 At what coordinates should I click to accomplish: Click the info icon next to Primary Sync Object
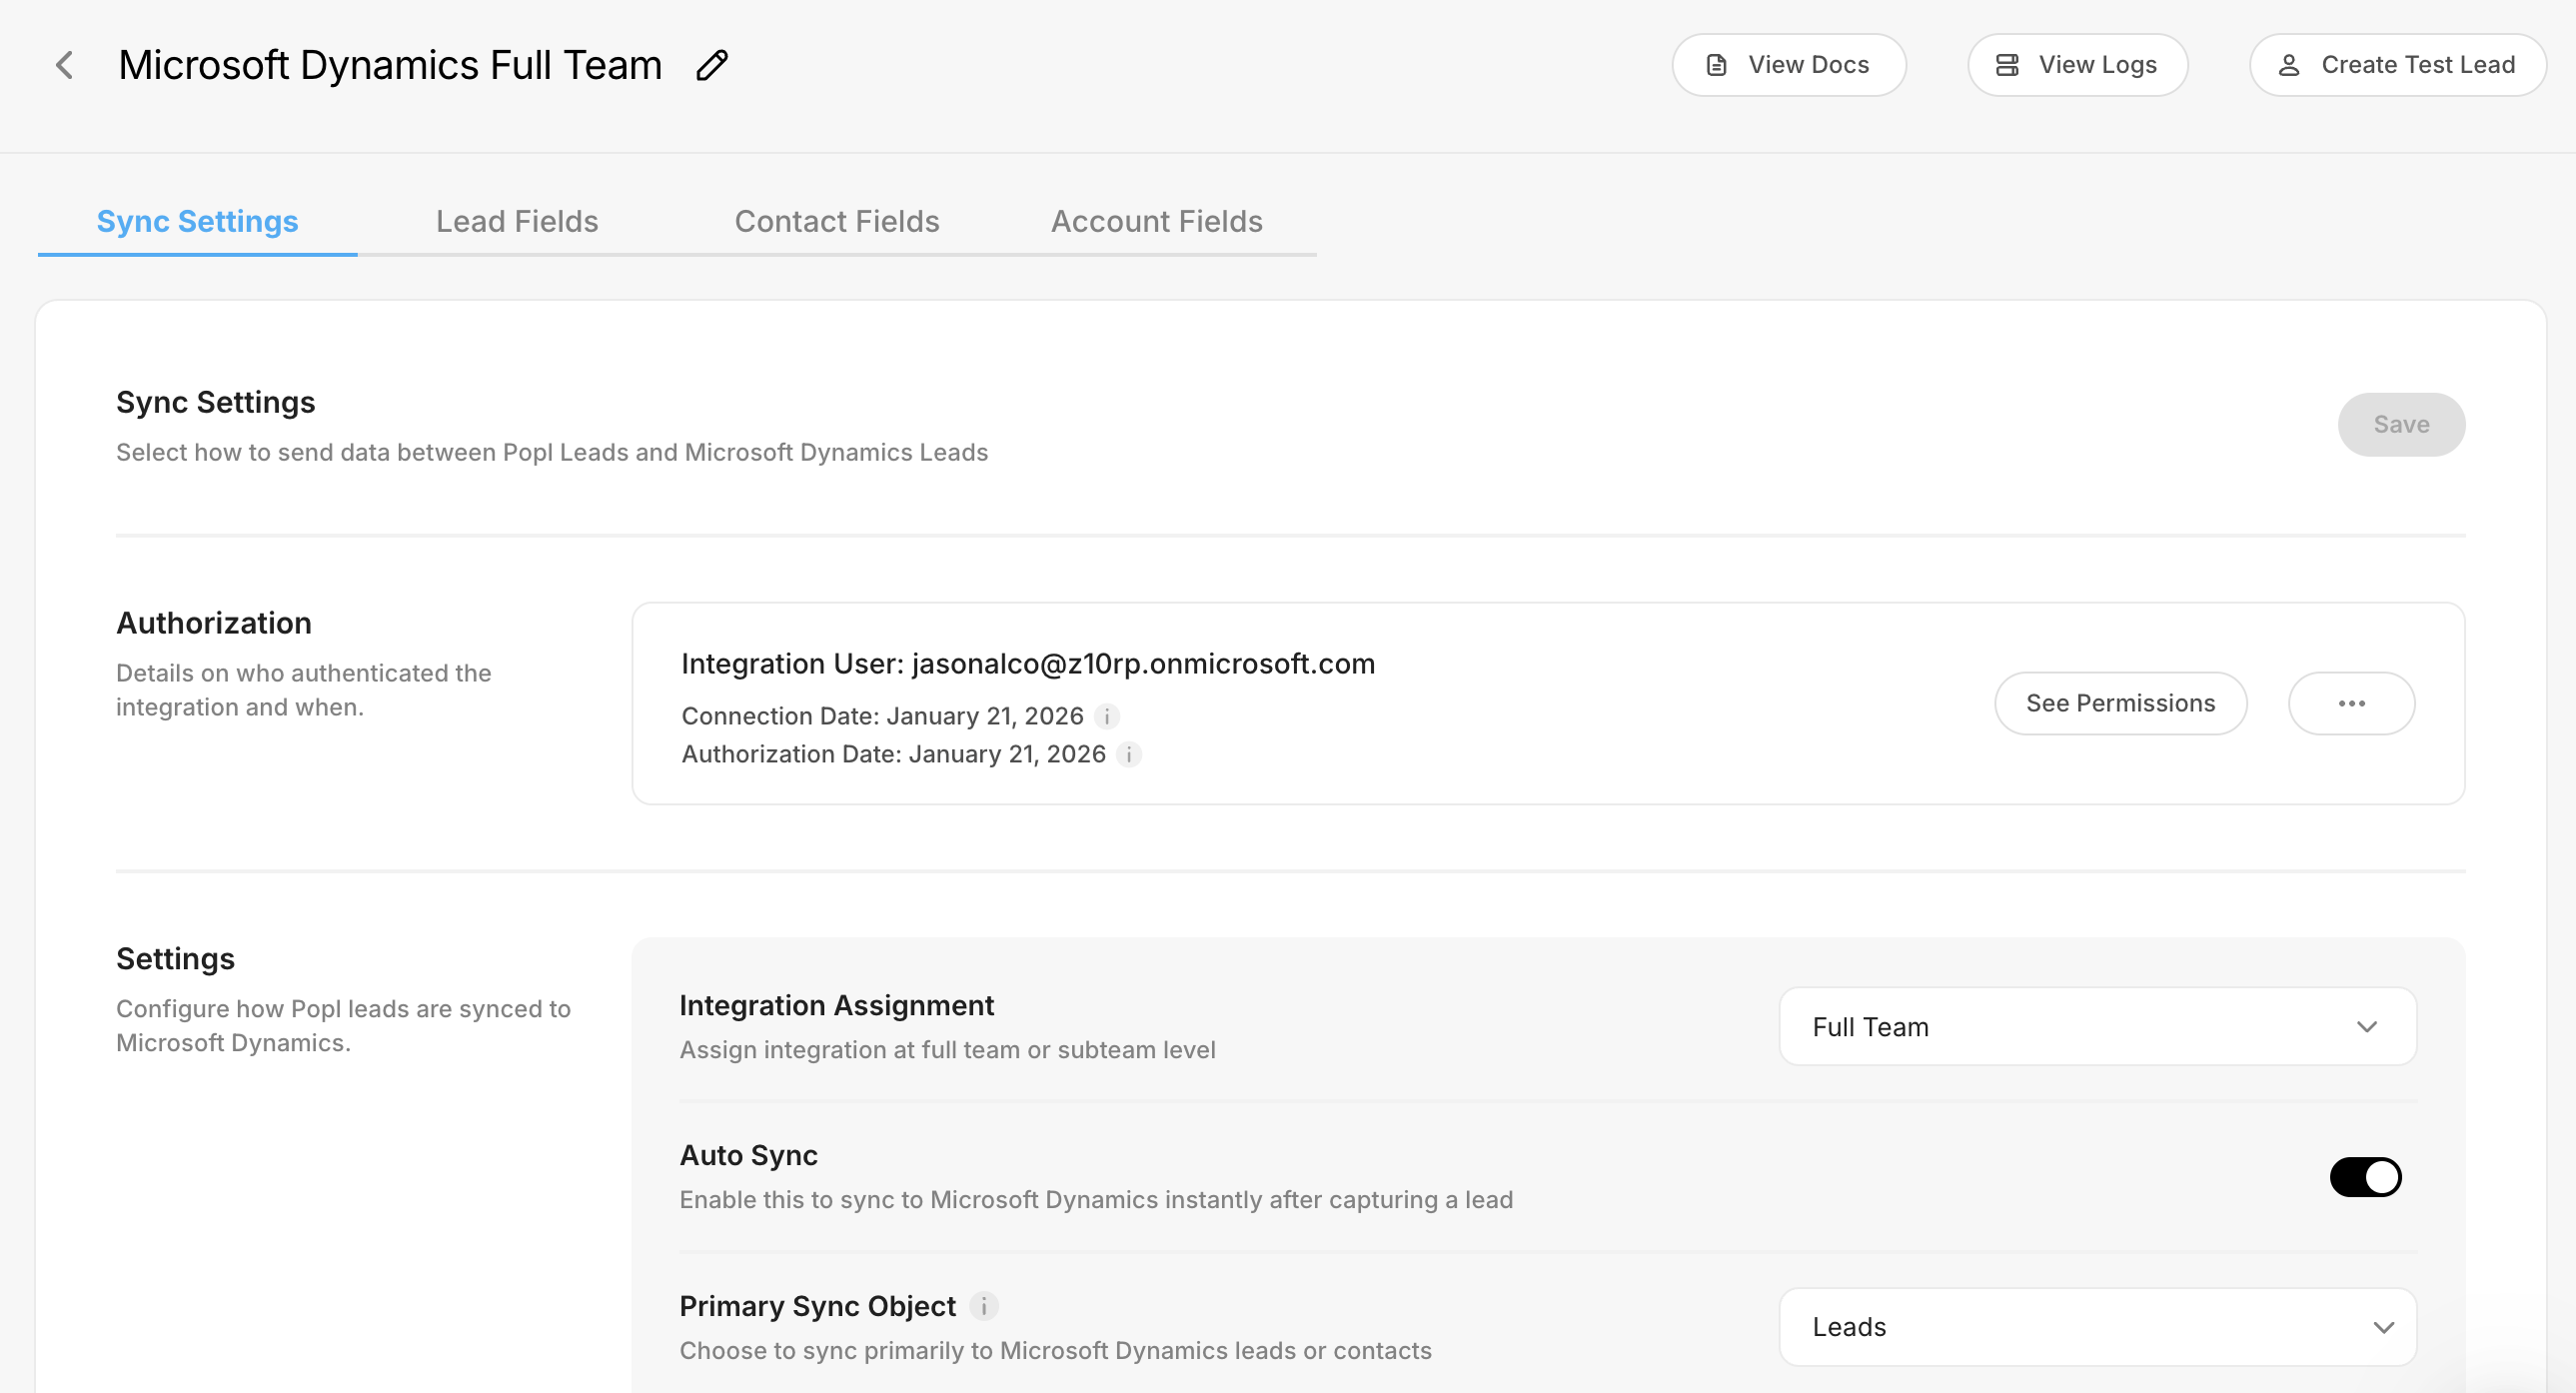[x=984, y=1306]
